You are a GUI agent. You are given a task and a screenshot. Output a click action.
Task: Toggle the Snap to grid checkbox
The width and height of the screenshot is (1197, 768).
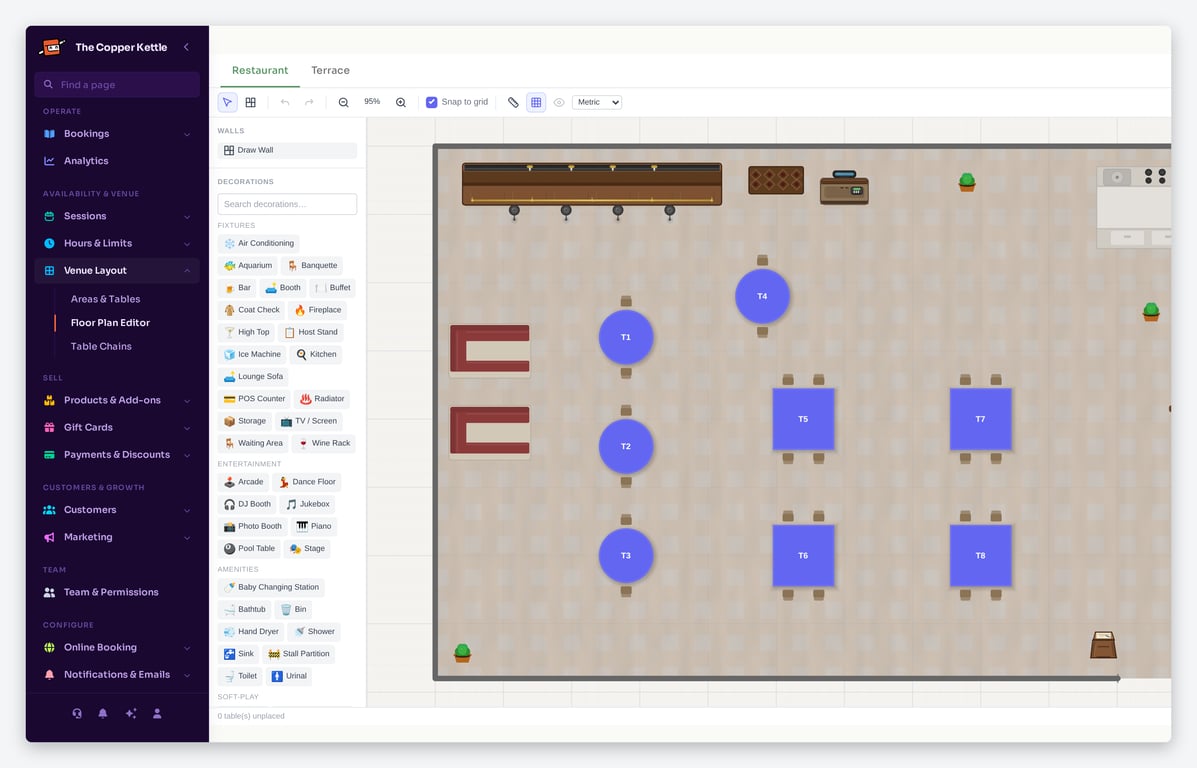pos(431,102)
